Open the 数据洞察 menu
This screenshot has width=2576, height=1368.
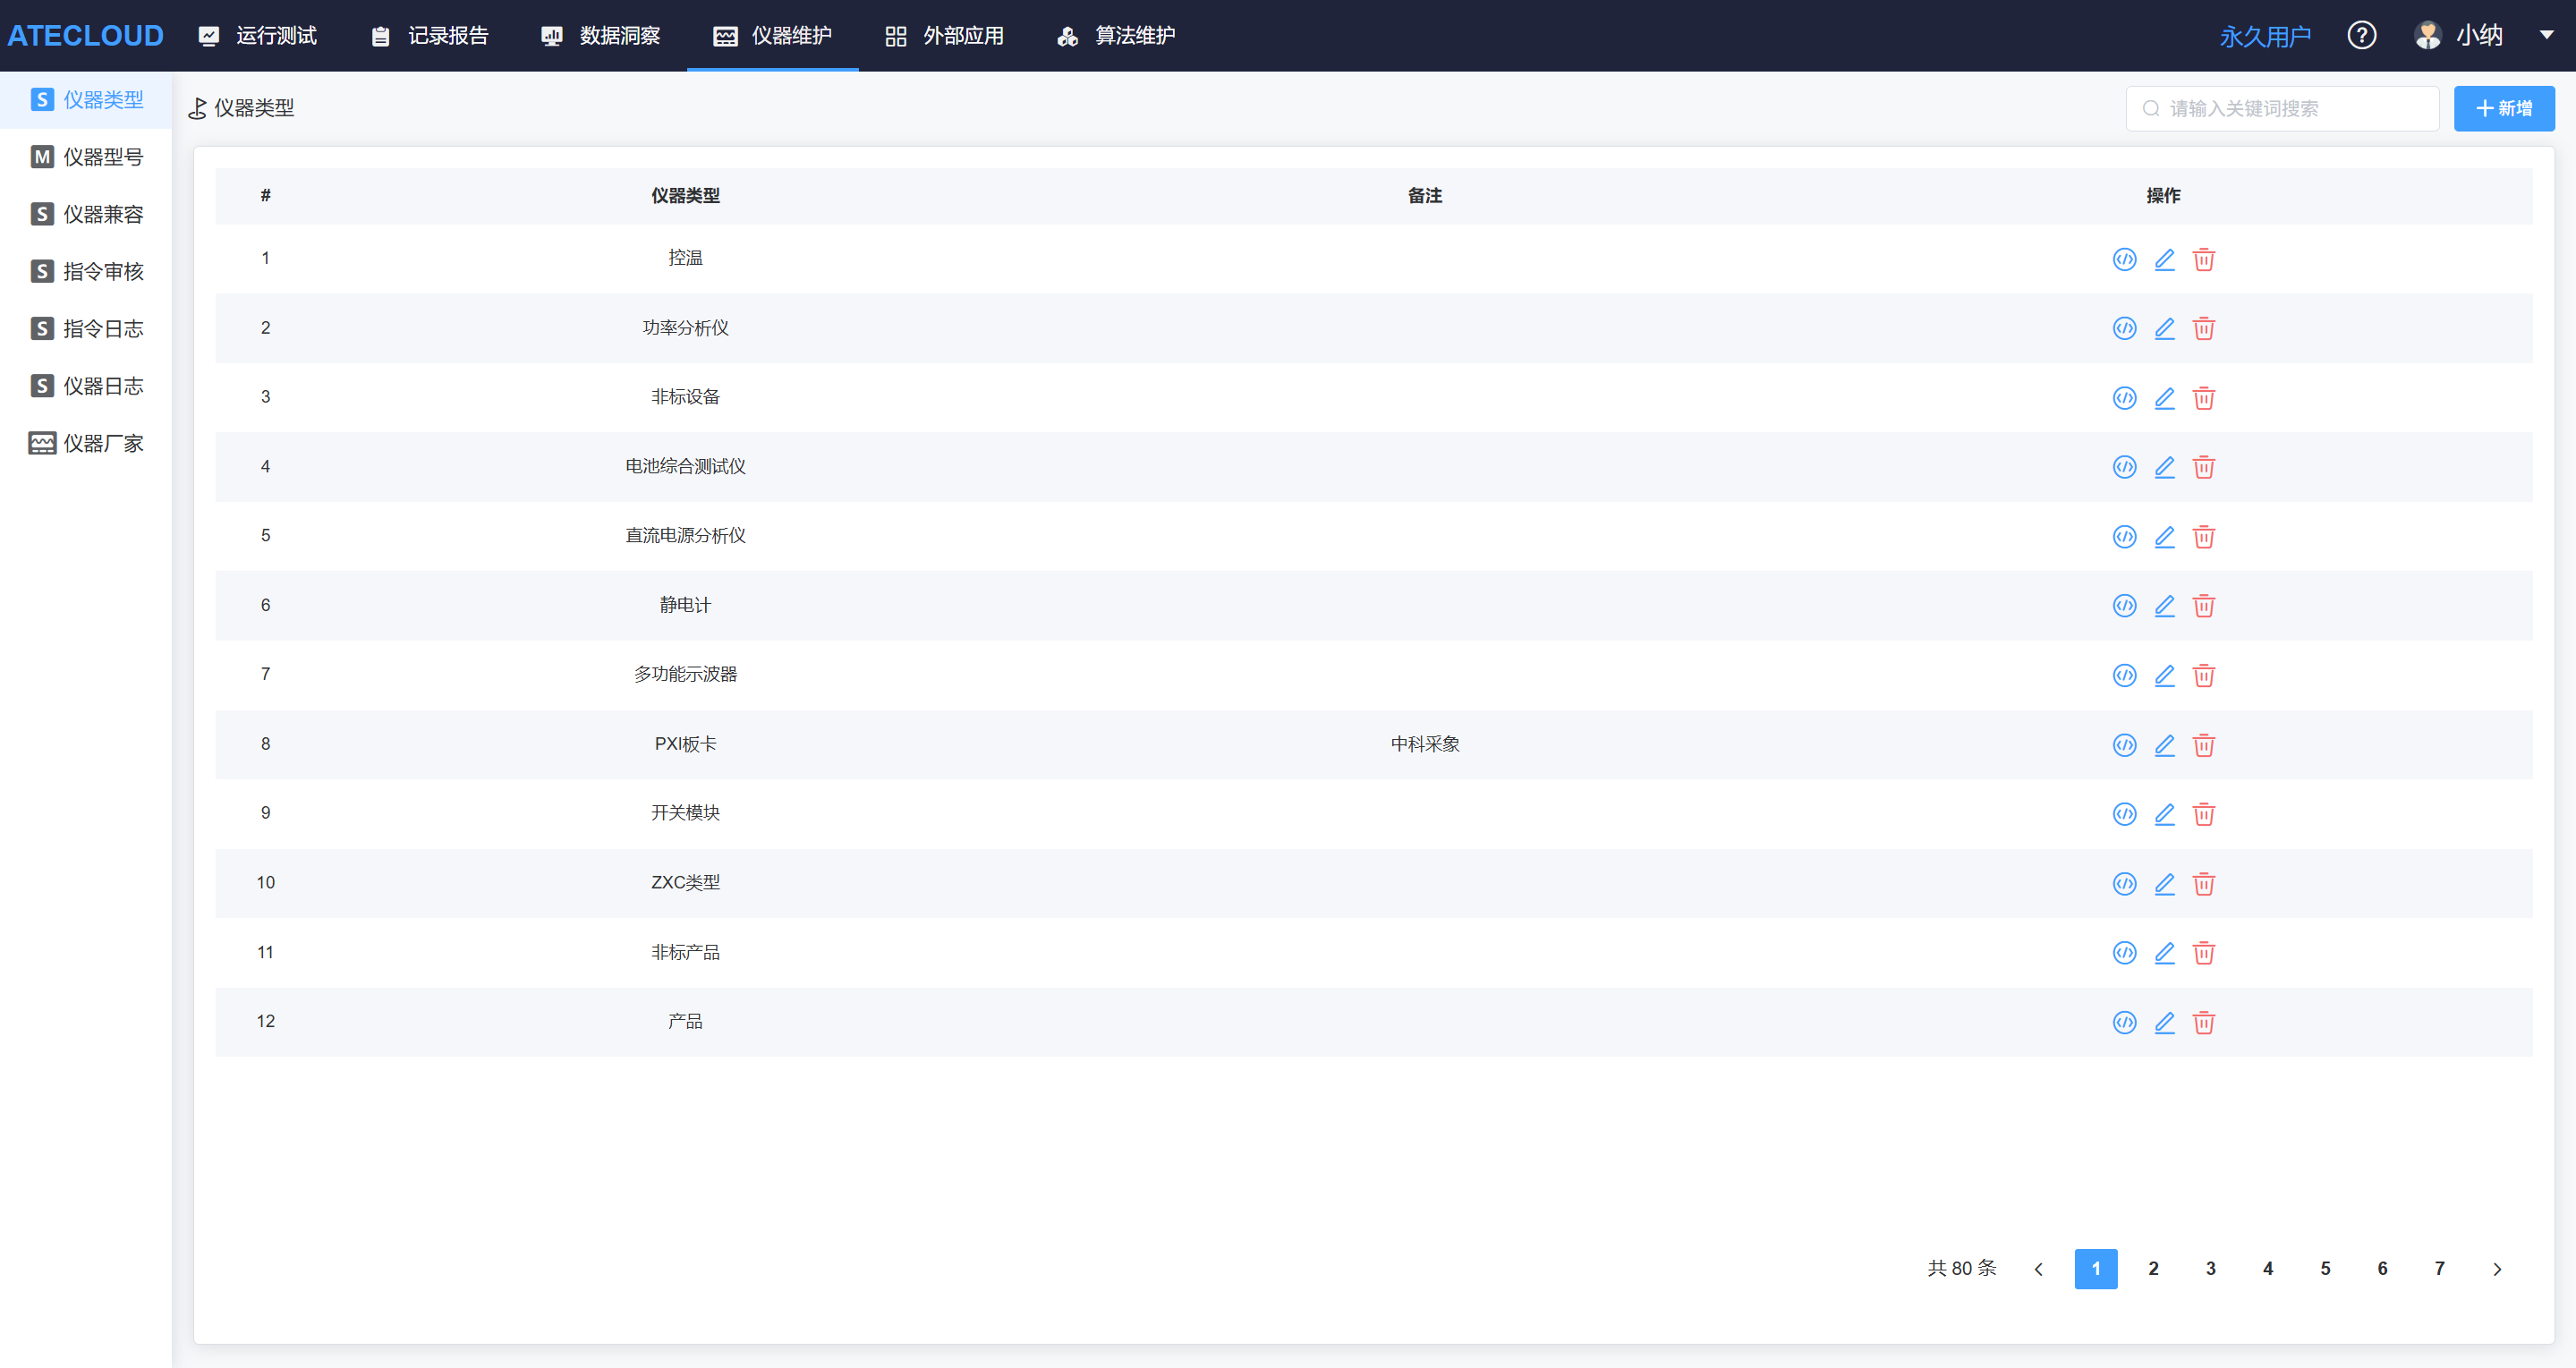click(601, 36)
